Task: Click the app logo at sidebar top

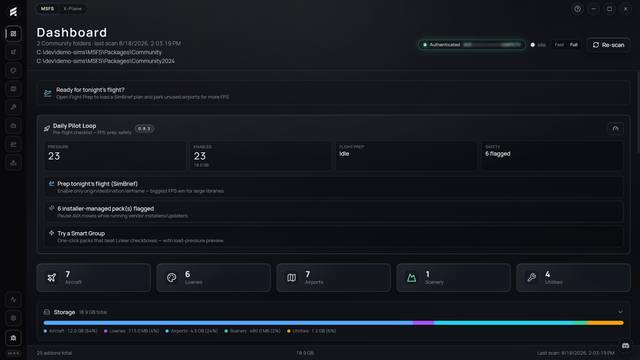Action: [x=13, y=11]
